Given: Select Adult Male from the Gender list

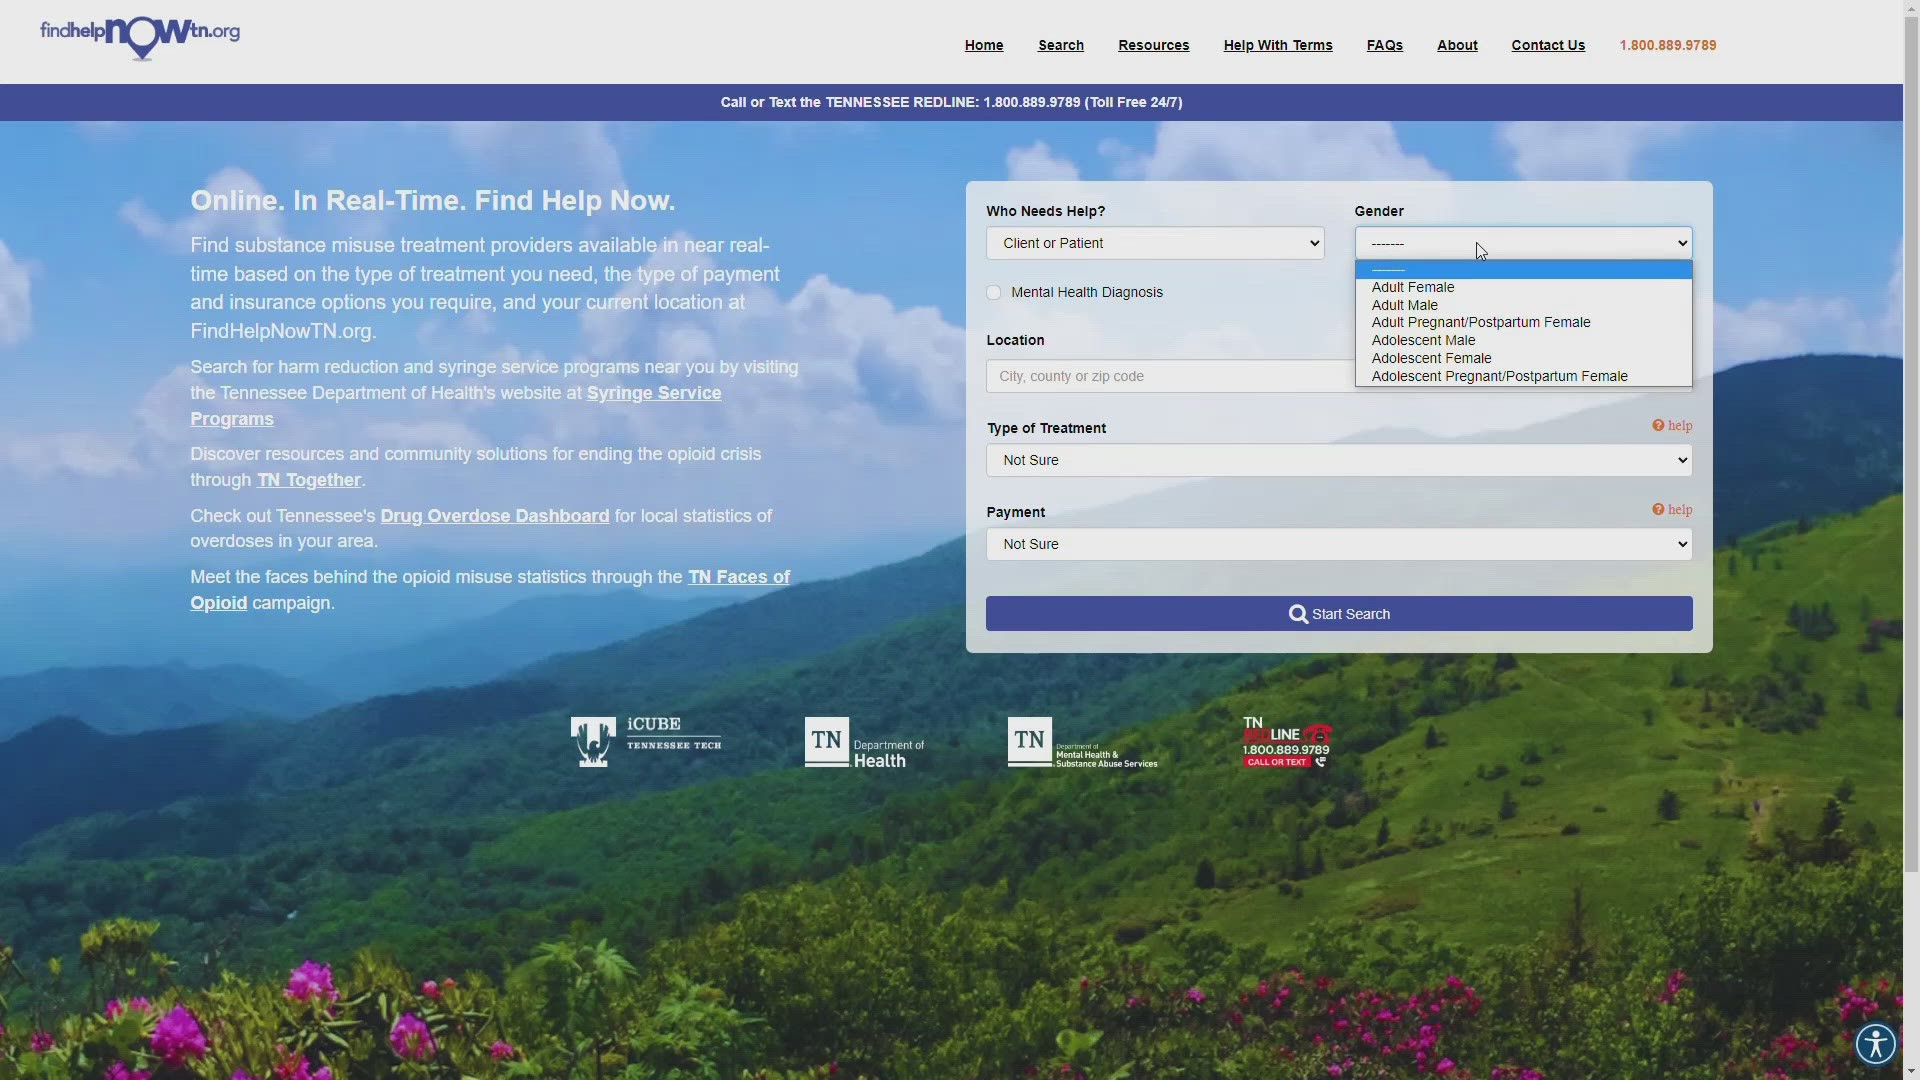Looking at the screenshot, I should coord(1523,305).
